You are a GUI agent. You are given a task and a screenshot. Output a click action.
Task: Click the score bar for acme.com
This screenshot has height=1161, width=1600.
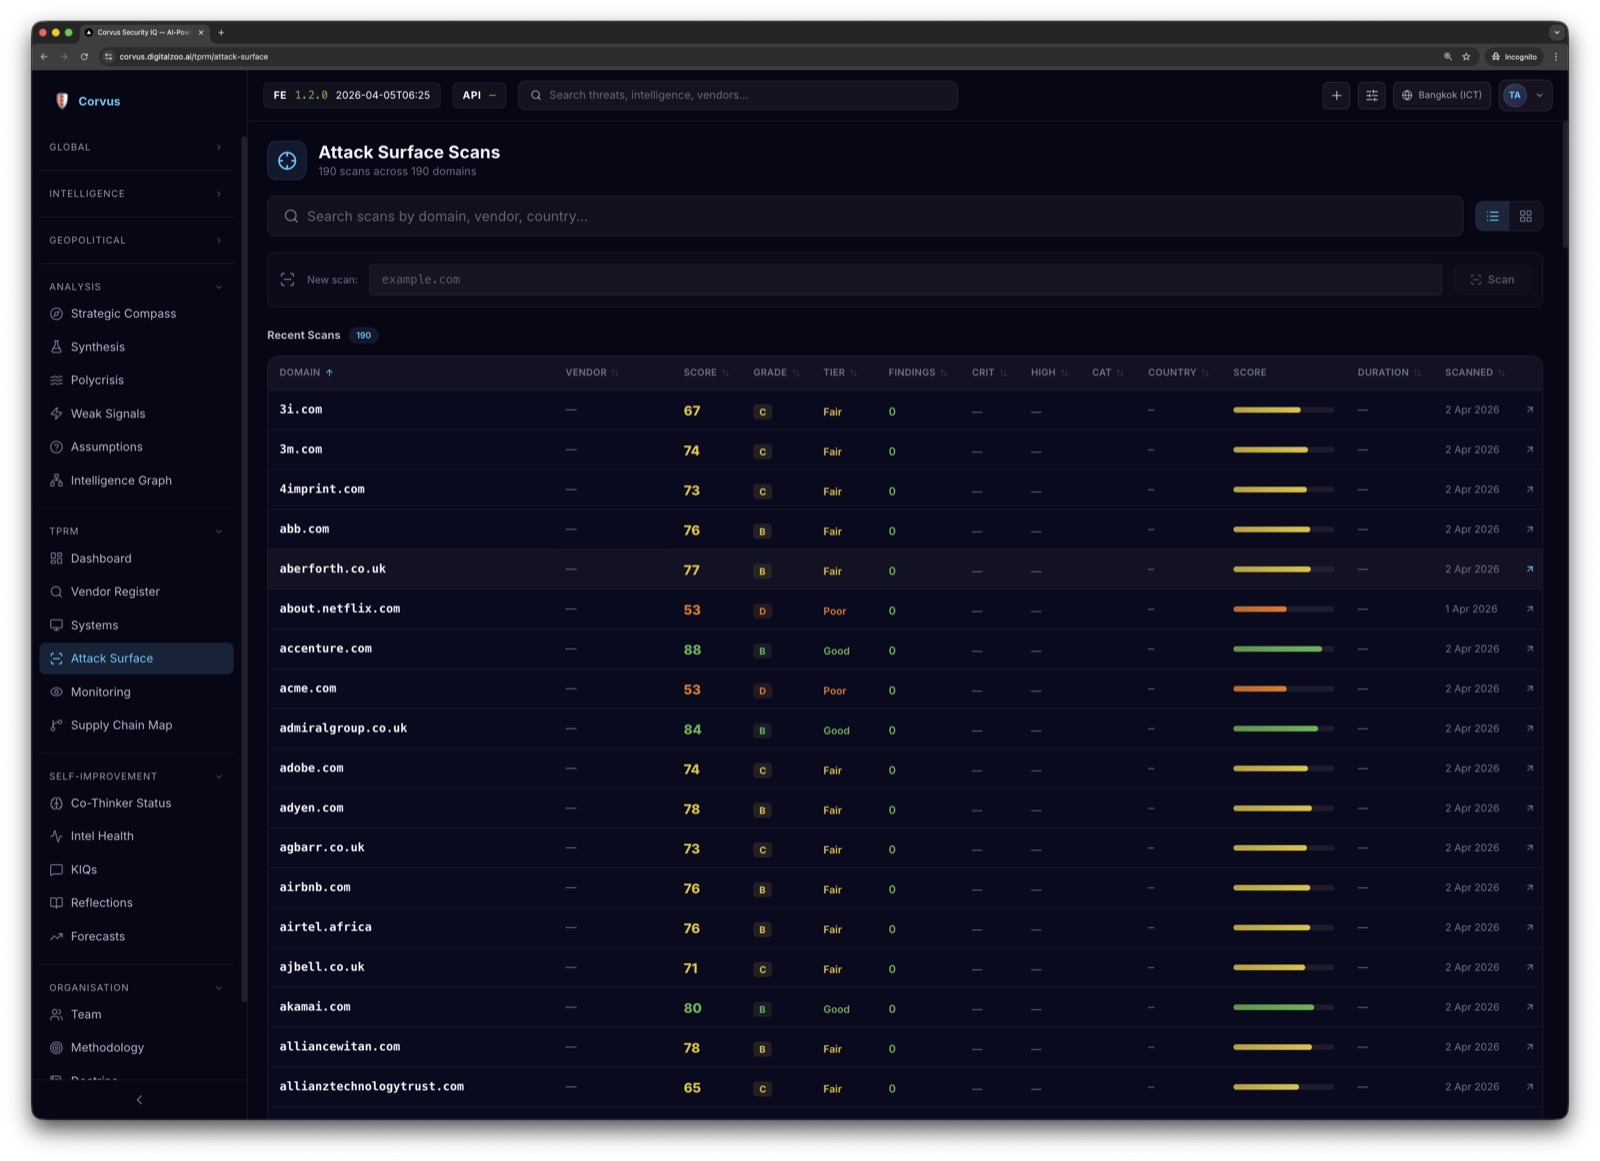pyautogui.click(x=1283, y=689)
